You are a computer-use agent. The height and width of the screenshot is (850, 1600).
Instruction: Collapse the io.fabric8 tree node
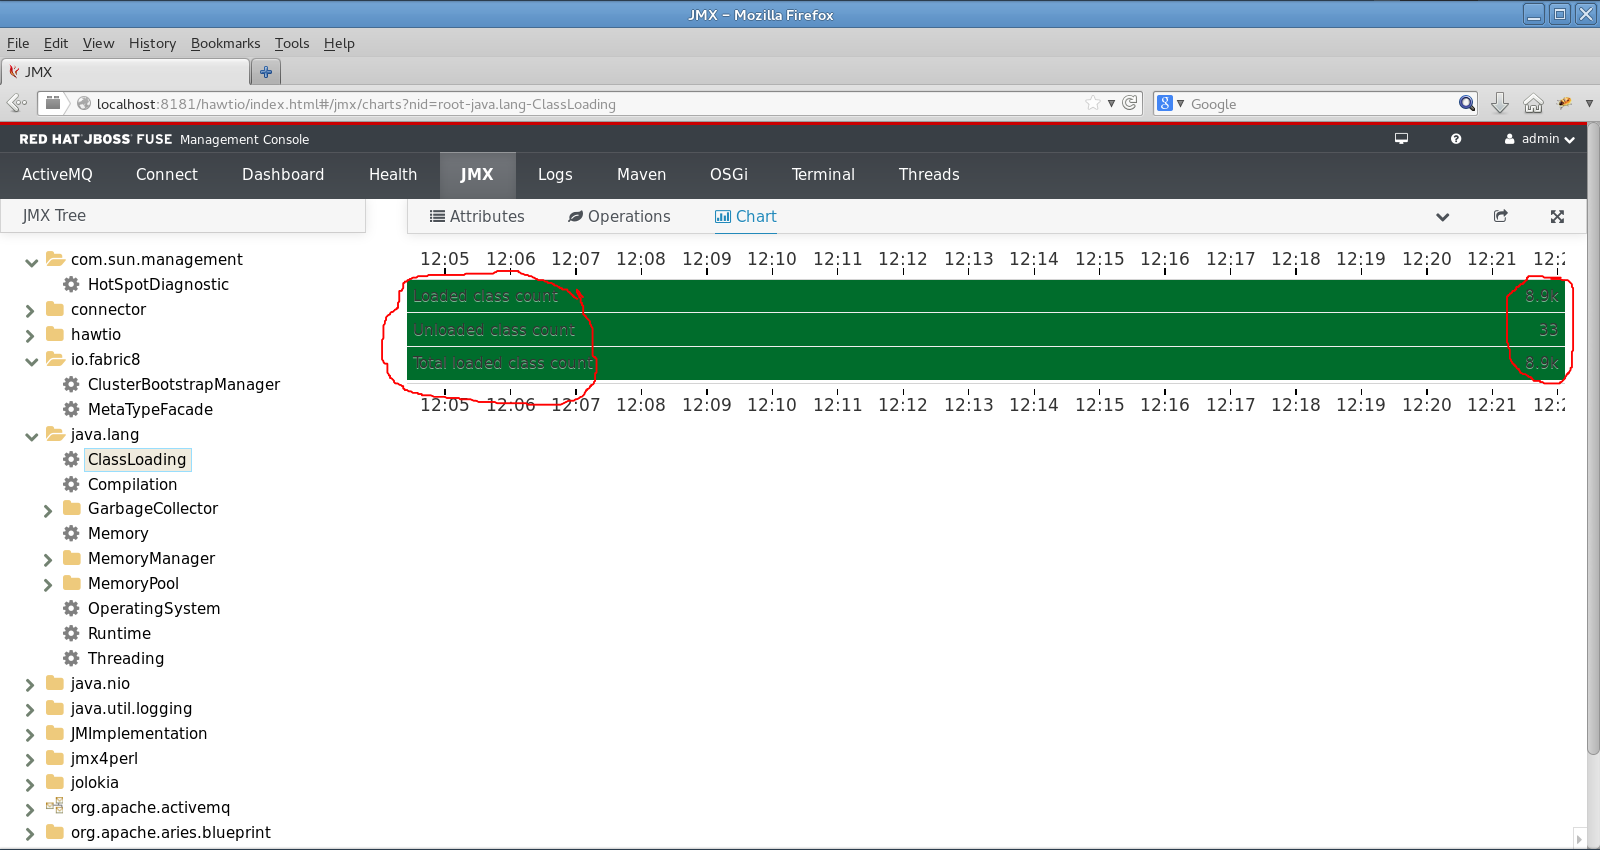click(31, 361)
